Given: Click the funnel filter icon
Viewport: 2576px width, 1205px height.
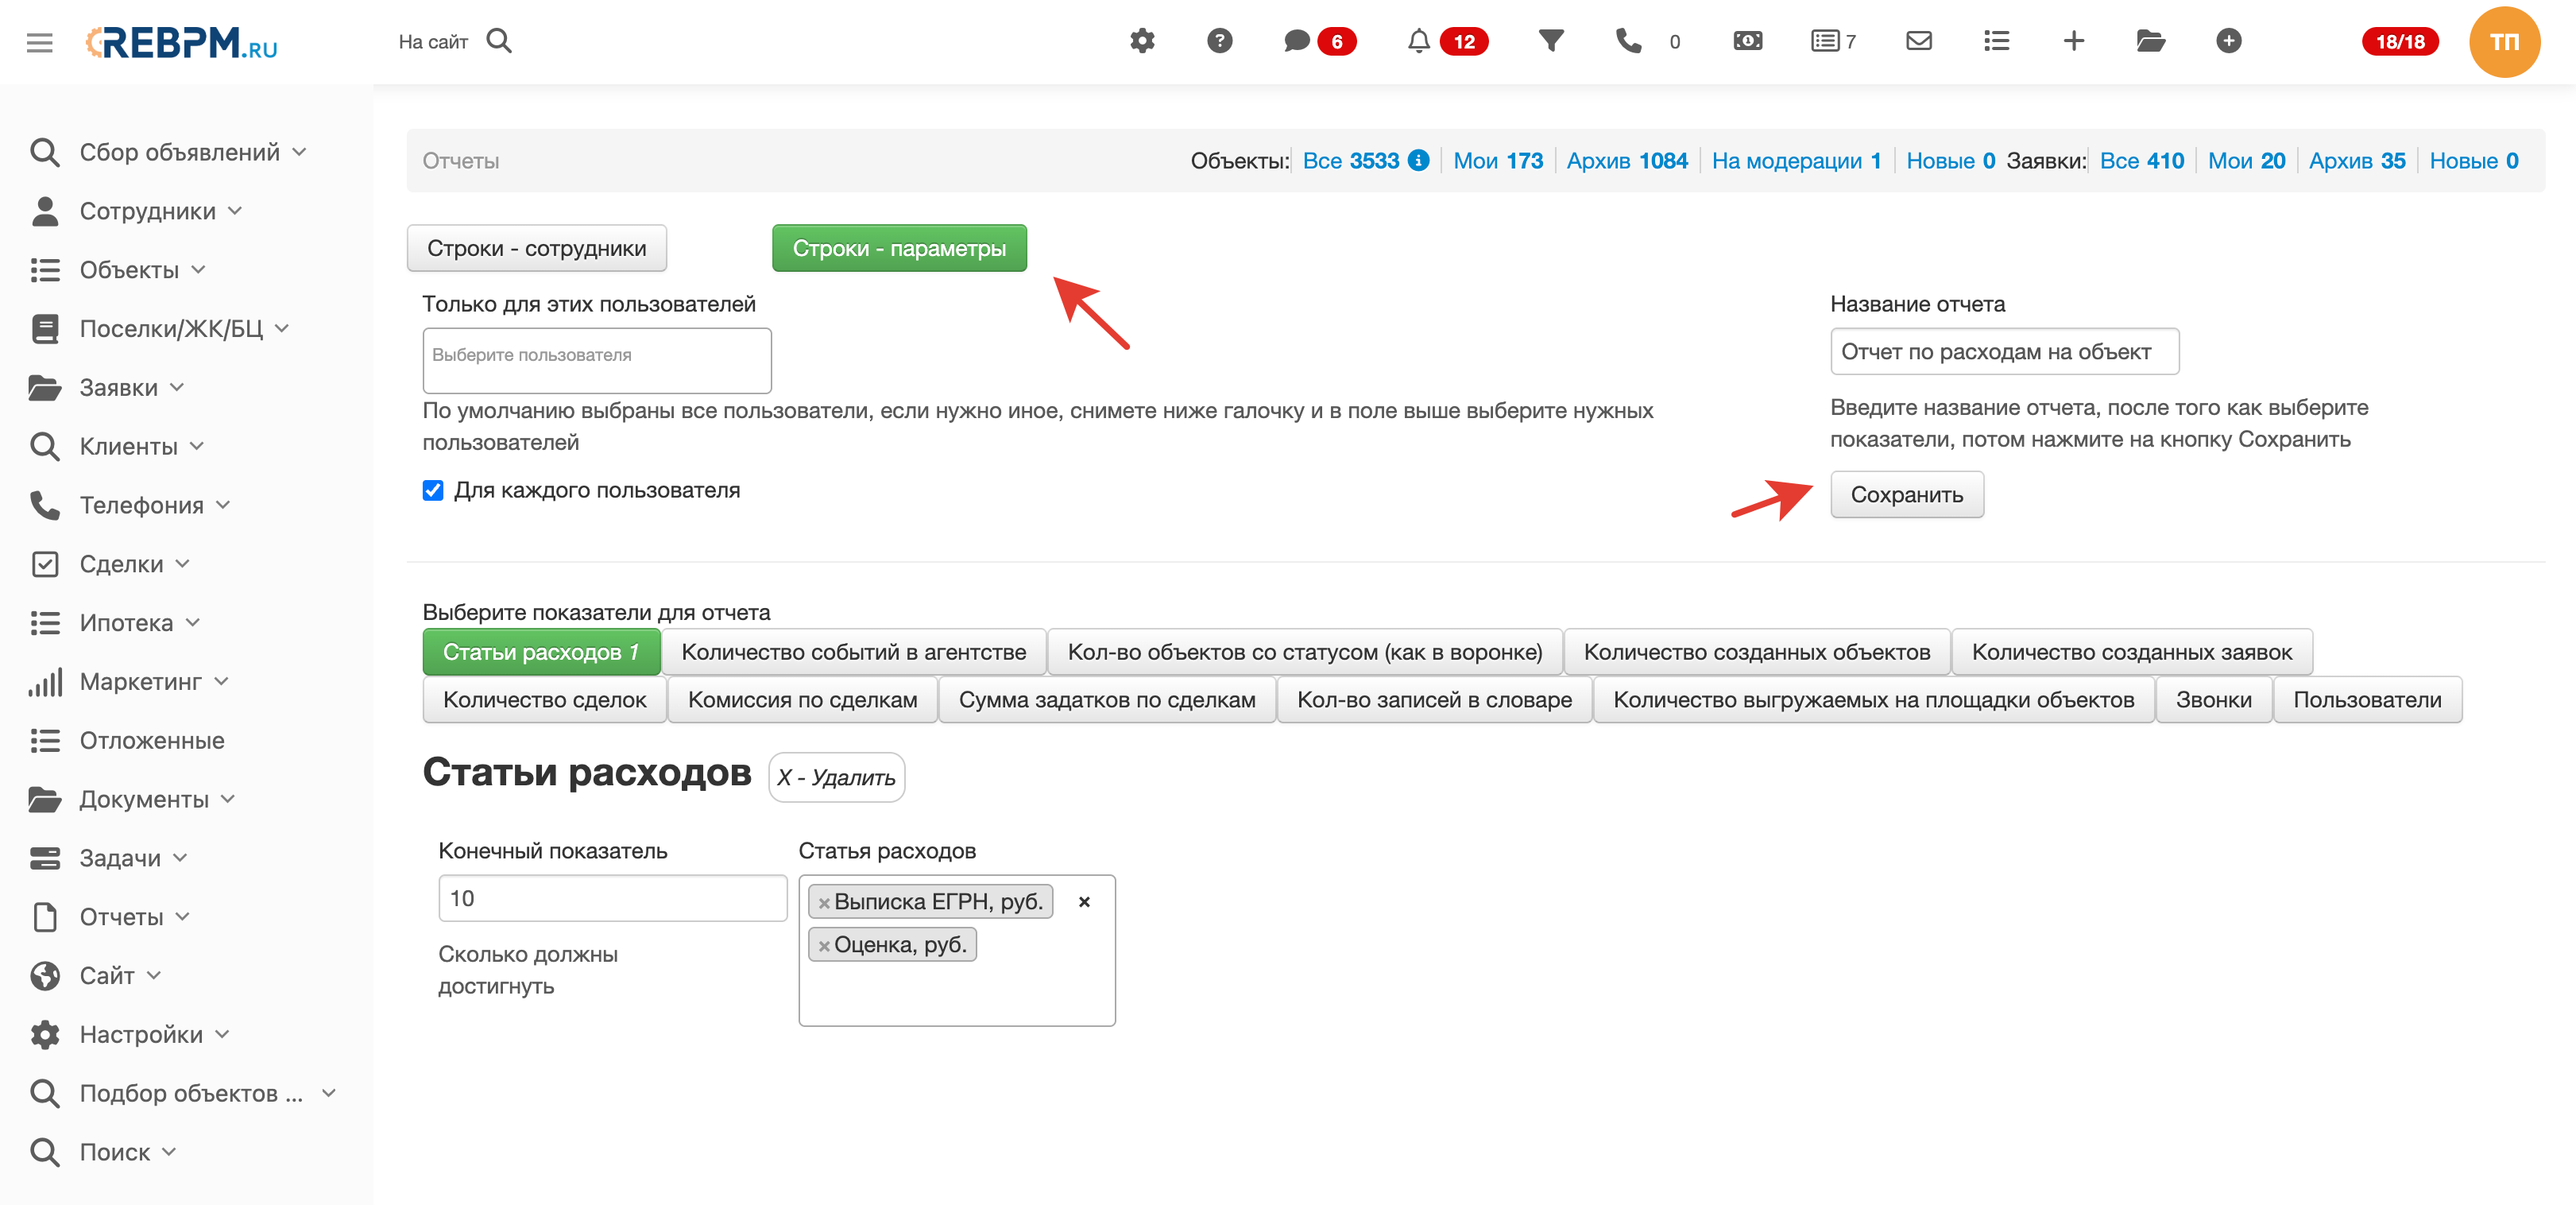Looking at the screenshot, I should click(x=1551, y=41).
